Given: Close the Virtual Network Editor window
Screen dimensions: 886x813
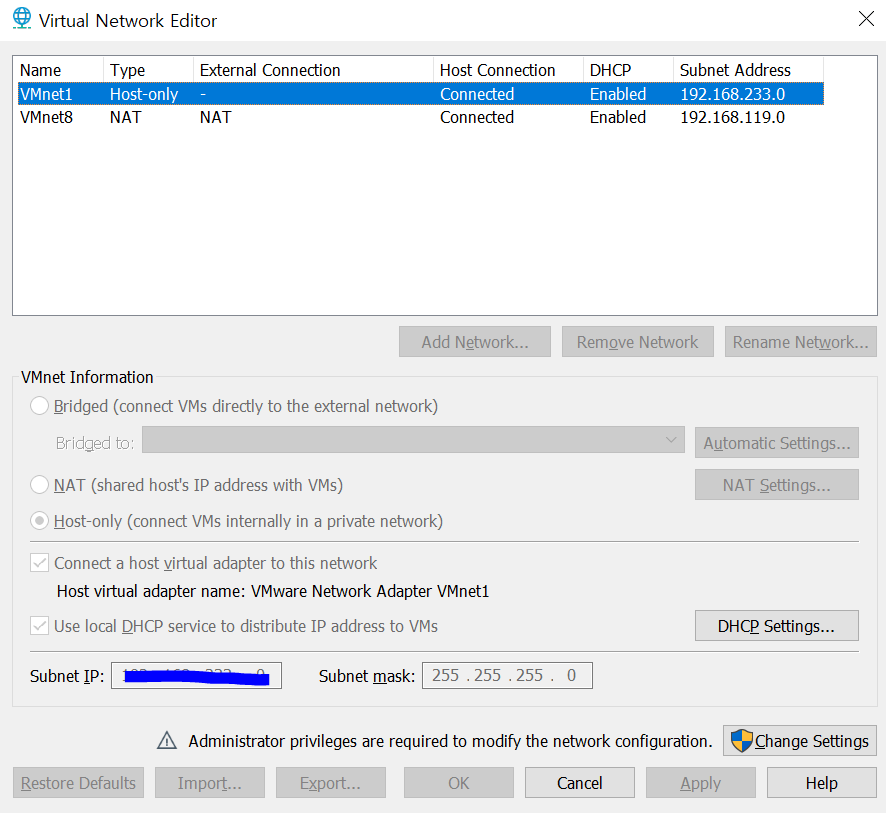Looking at the screenshot, I should click(x=866, y=19).
